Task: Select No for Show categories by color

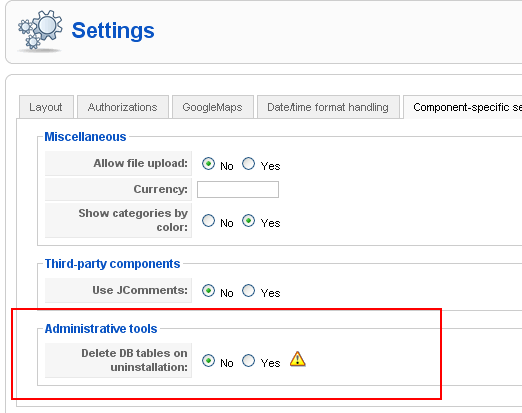Action: 208,221
